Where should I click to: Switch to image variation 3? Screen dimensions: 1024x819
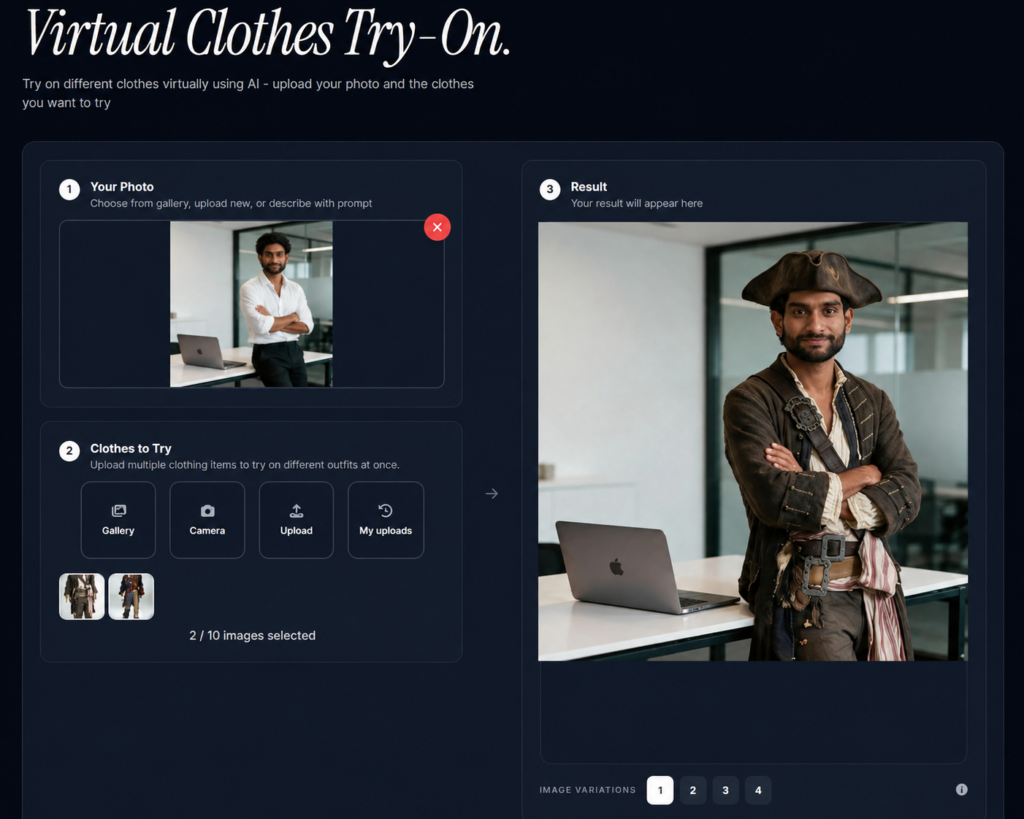(x=726, y=790)
